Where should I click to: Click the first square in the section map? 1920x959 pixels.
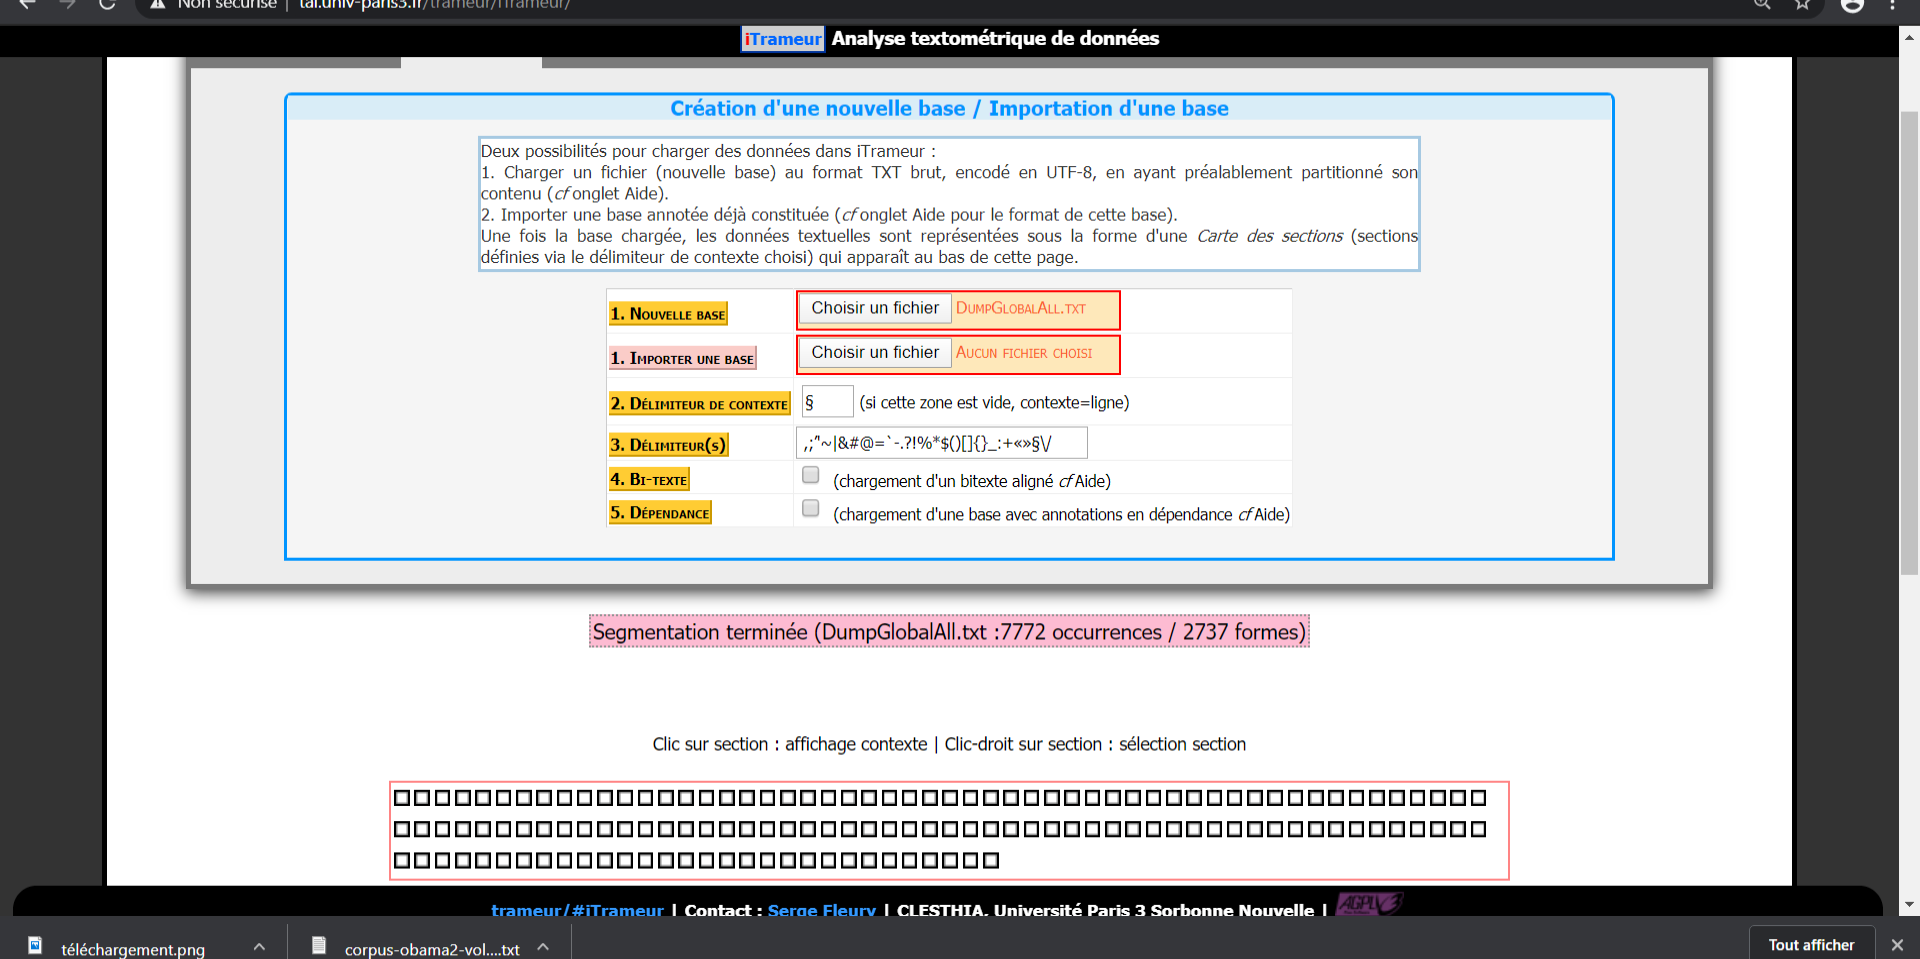(402, 798)
